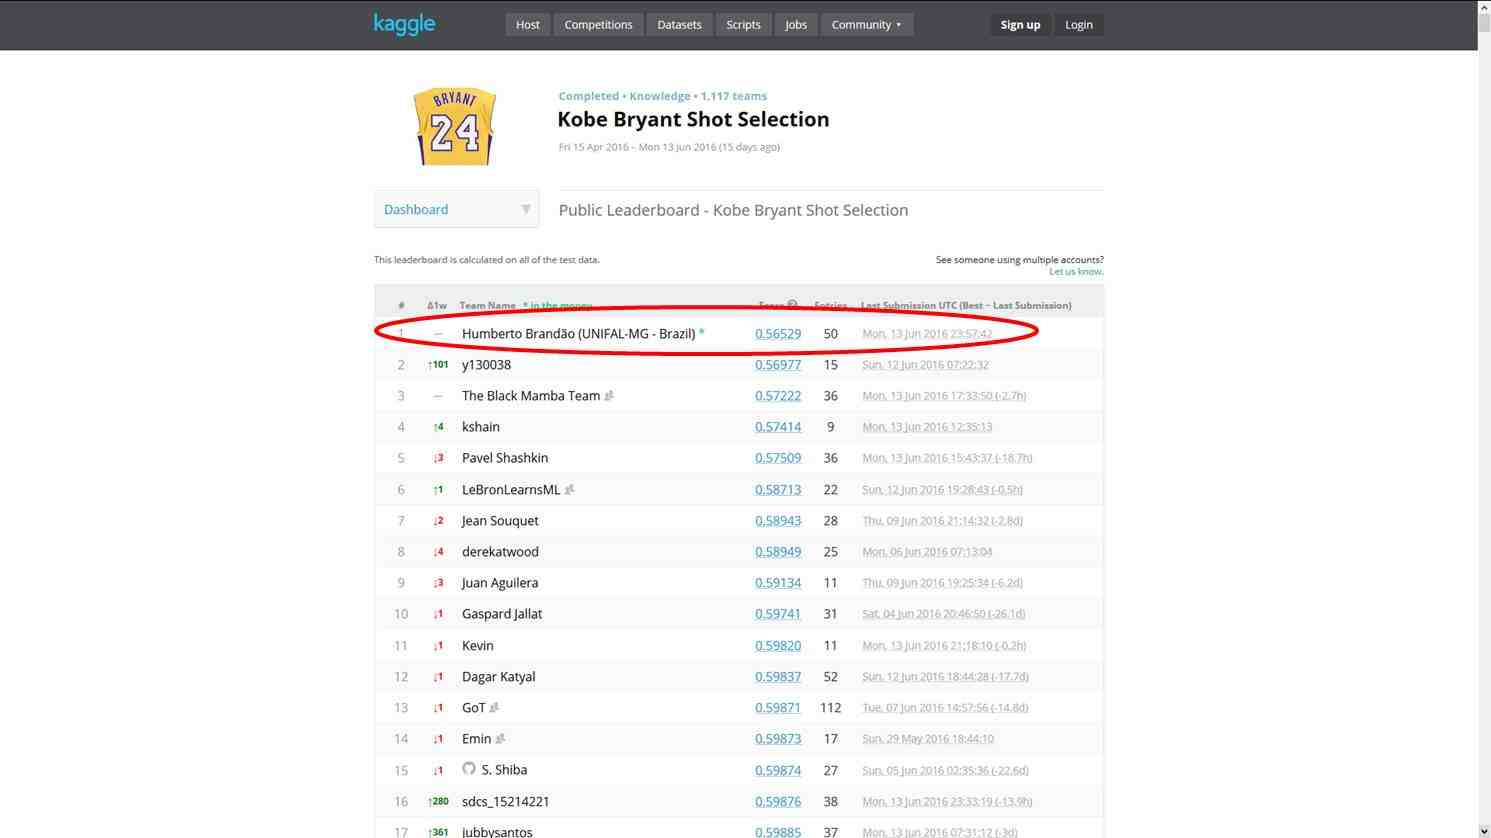Open the Jobs page
The height and width of the screenshot is (838, 1491).
(796, 25)
